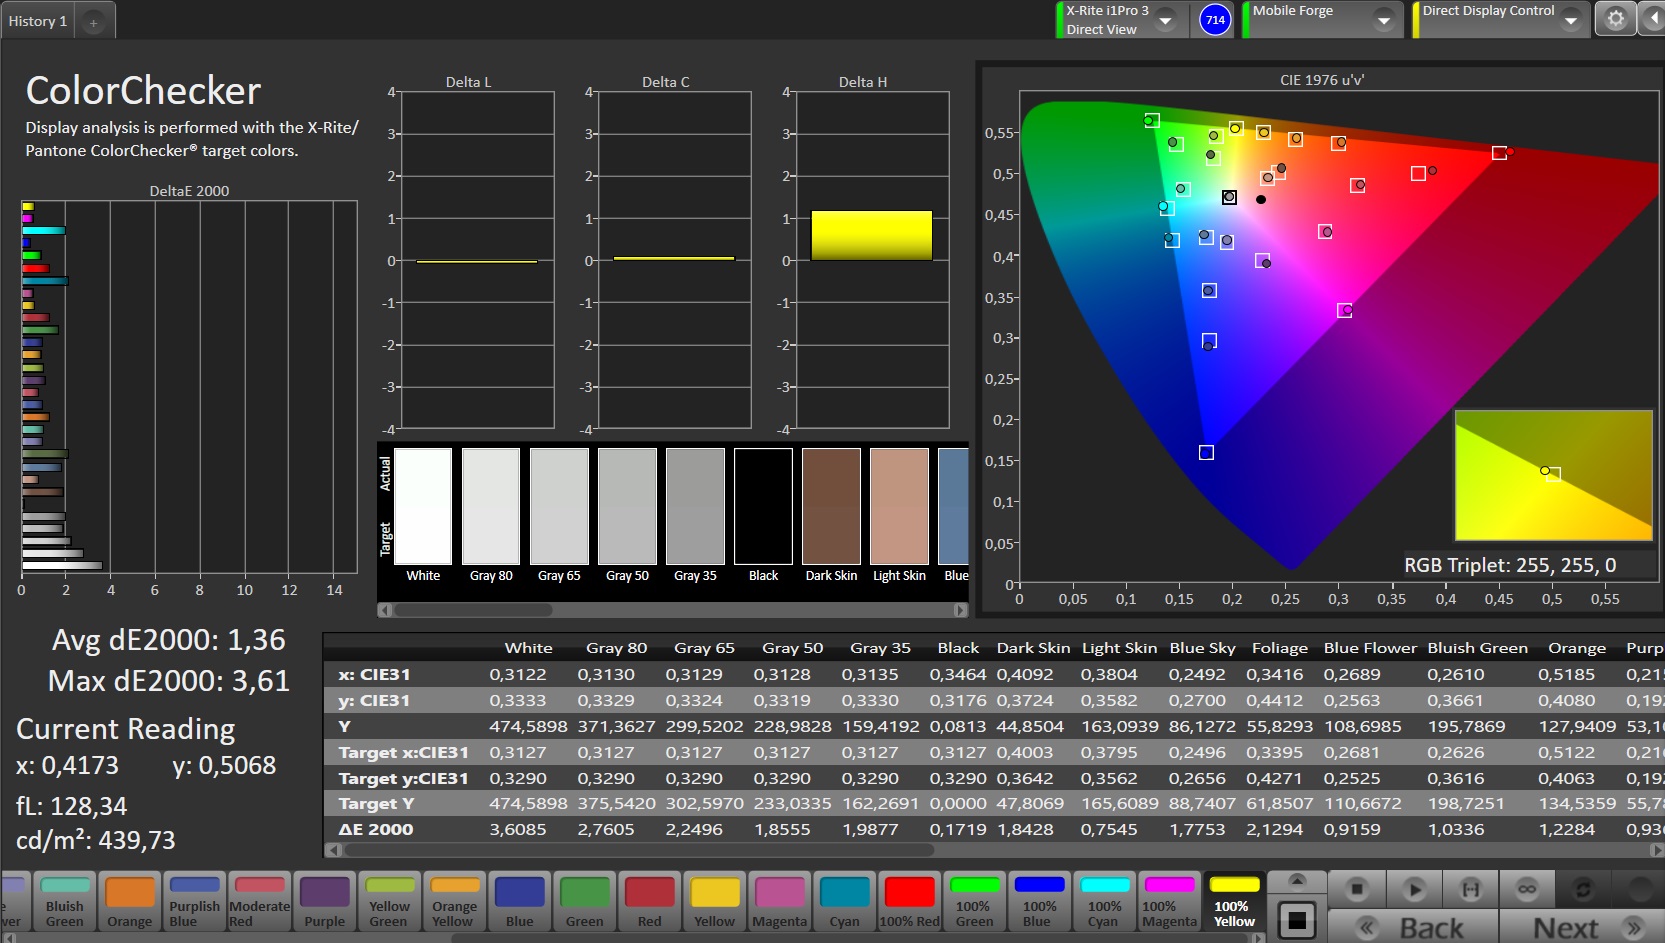Choose the Bluish Green swatch in bottom strip

coord(65,901)
